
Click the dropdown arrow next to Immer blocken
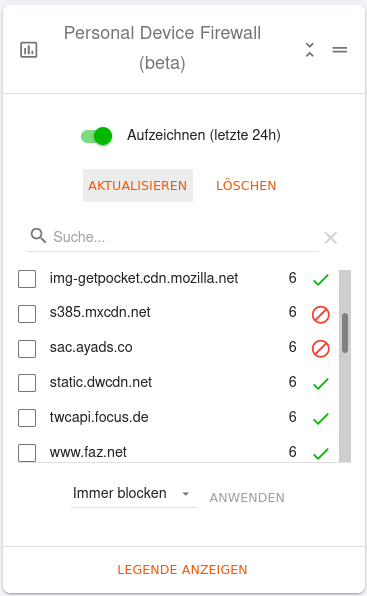point(185,494)
